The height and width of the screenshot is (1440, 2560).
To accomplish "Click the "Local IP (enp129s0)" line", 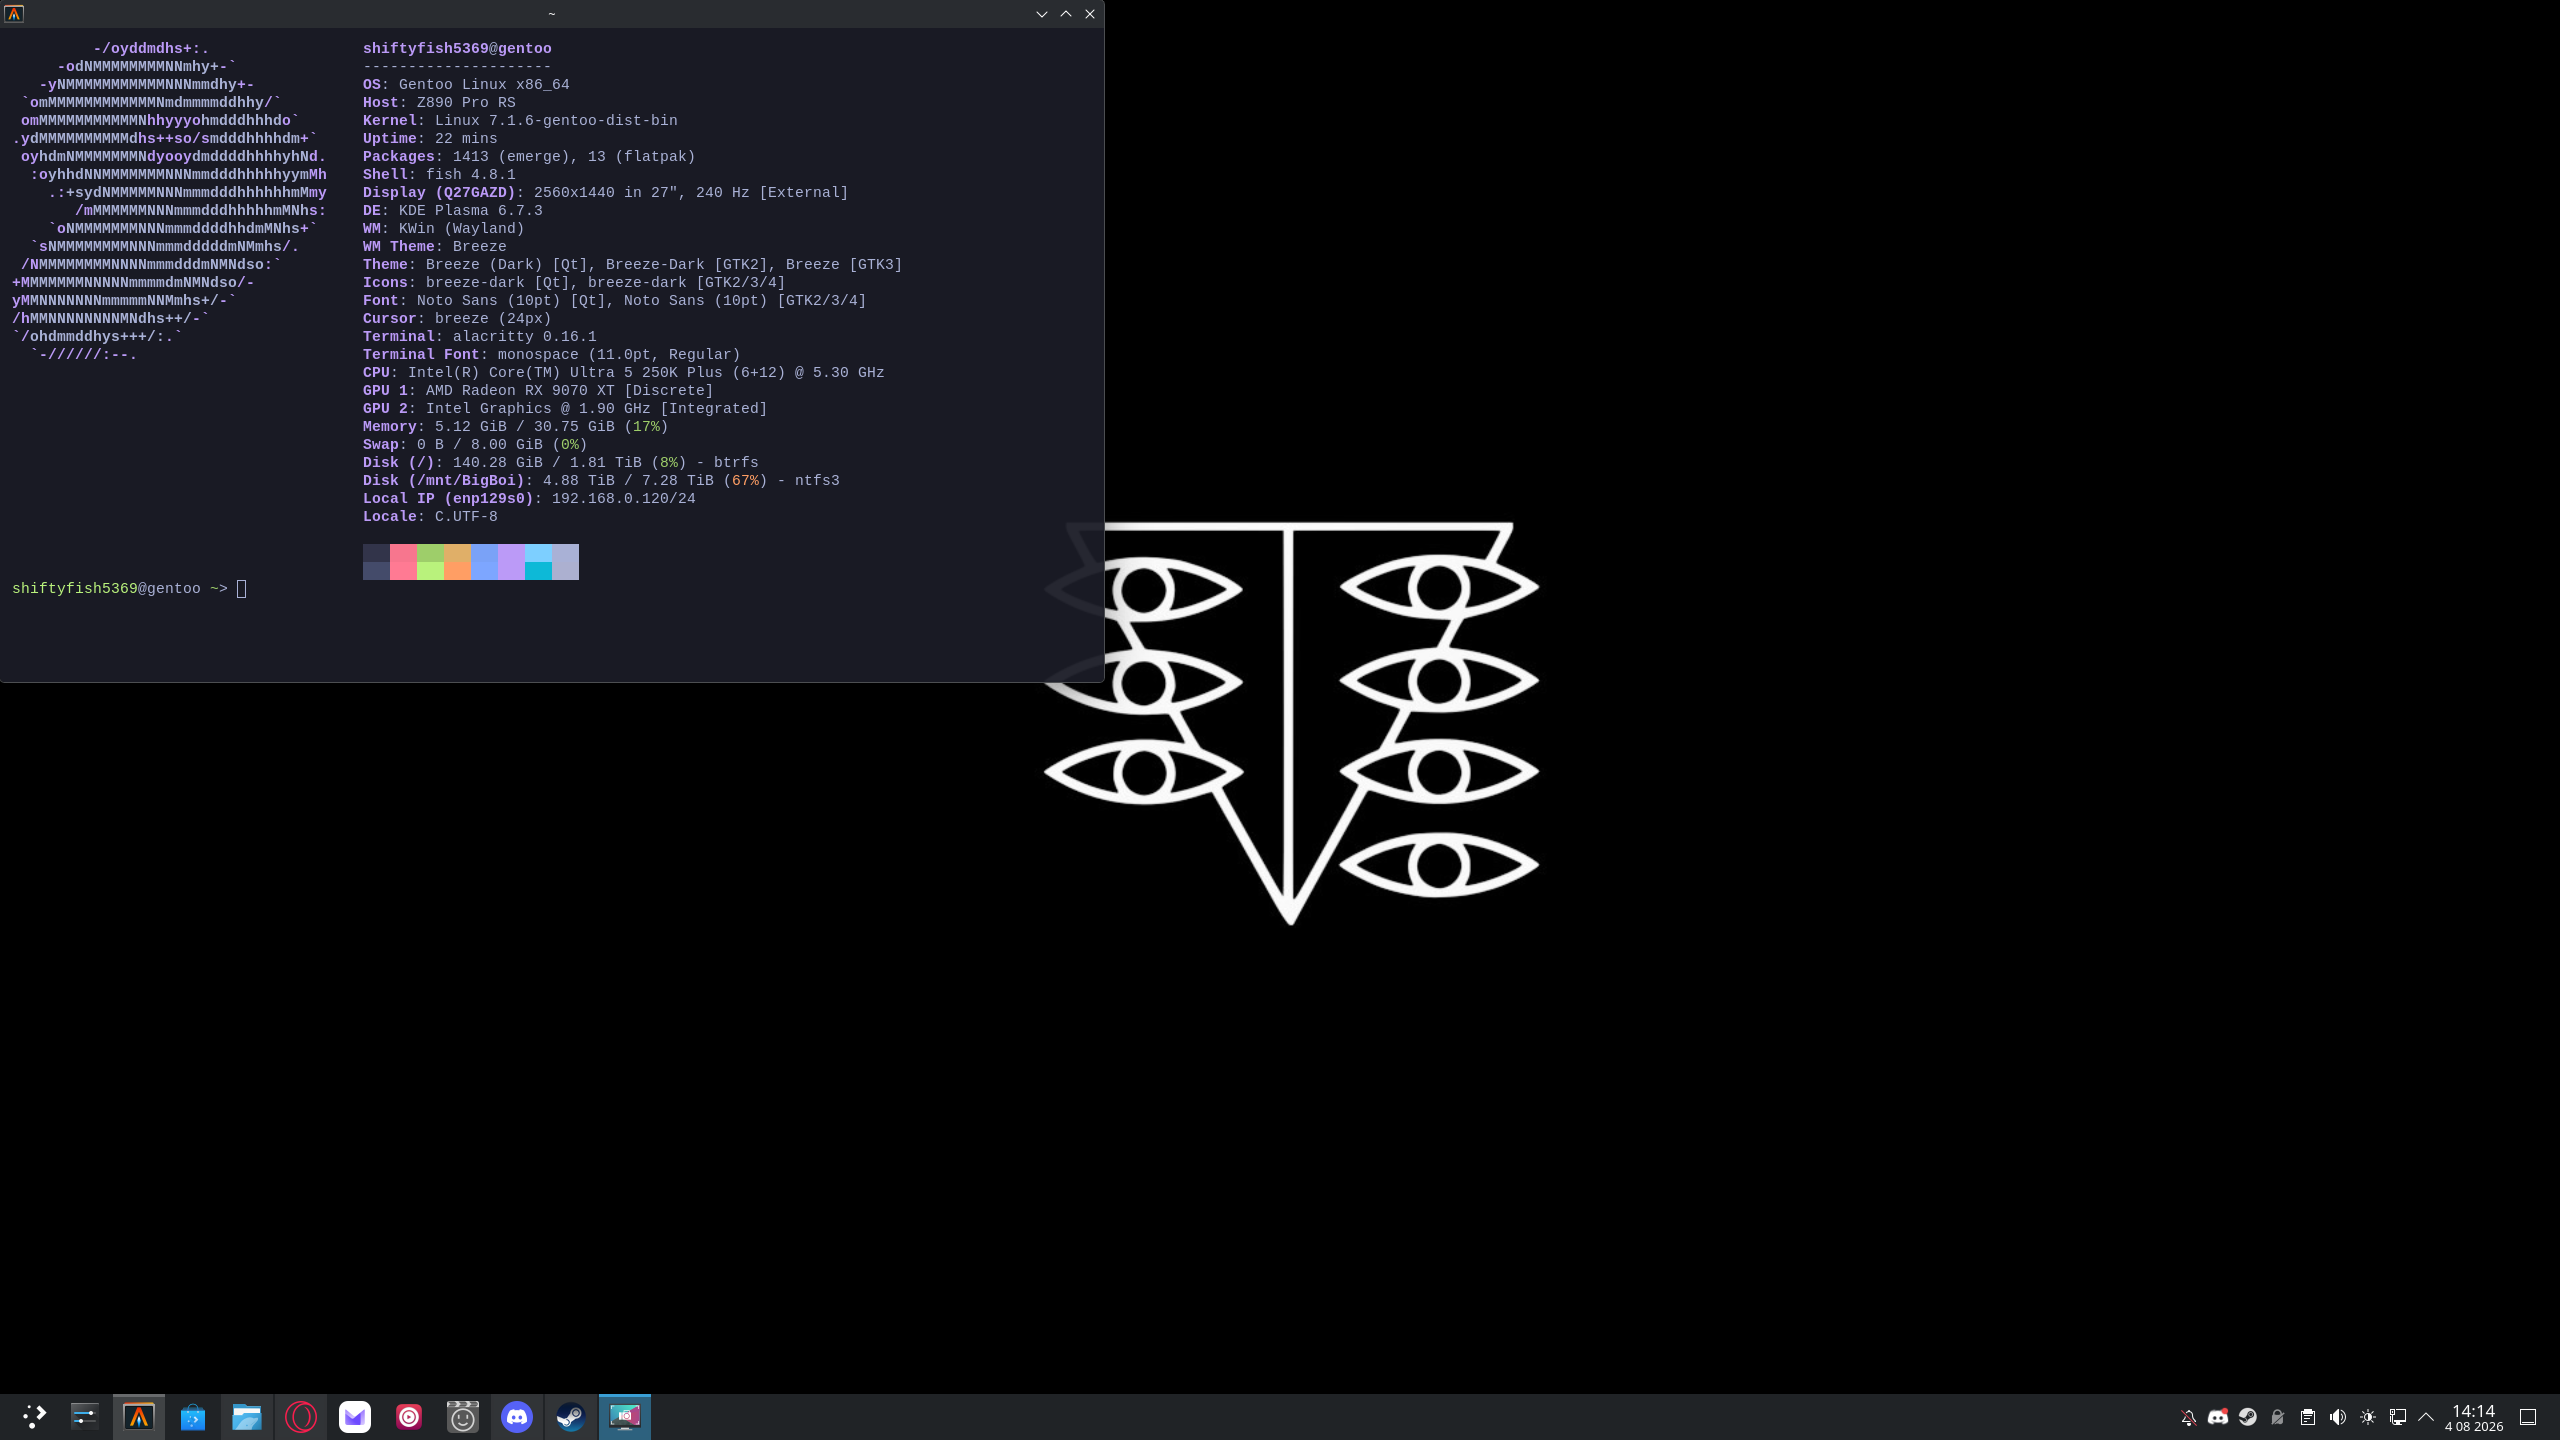I will pos(529,499).
